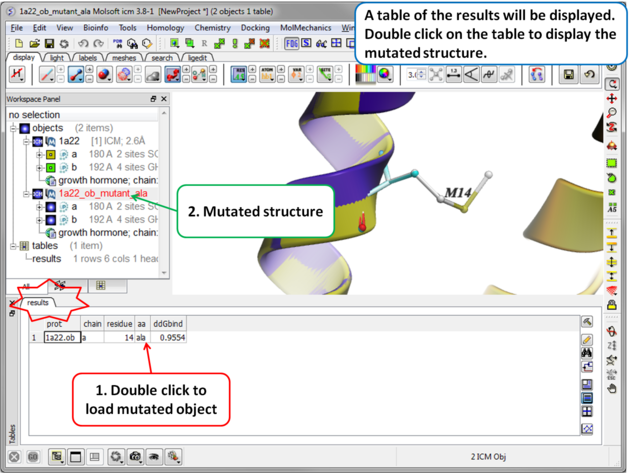Toggle display square for 1a22 chain a
The image size is (630, 473).
tap(50, 155)
